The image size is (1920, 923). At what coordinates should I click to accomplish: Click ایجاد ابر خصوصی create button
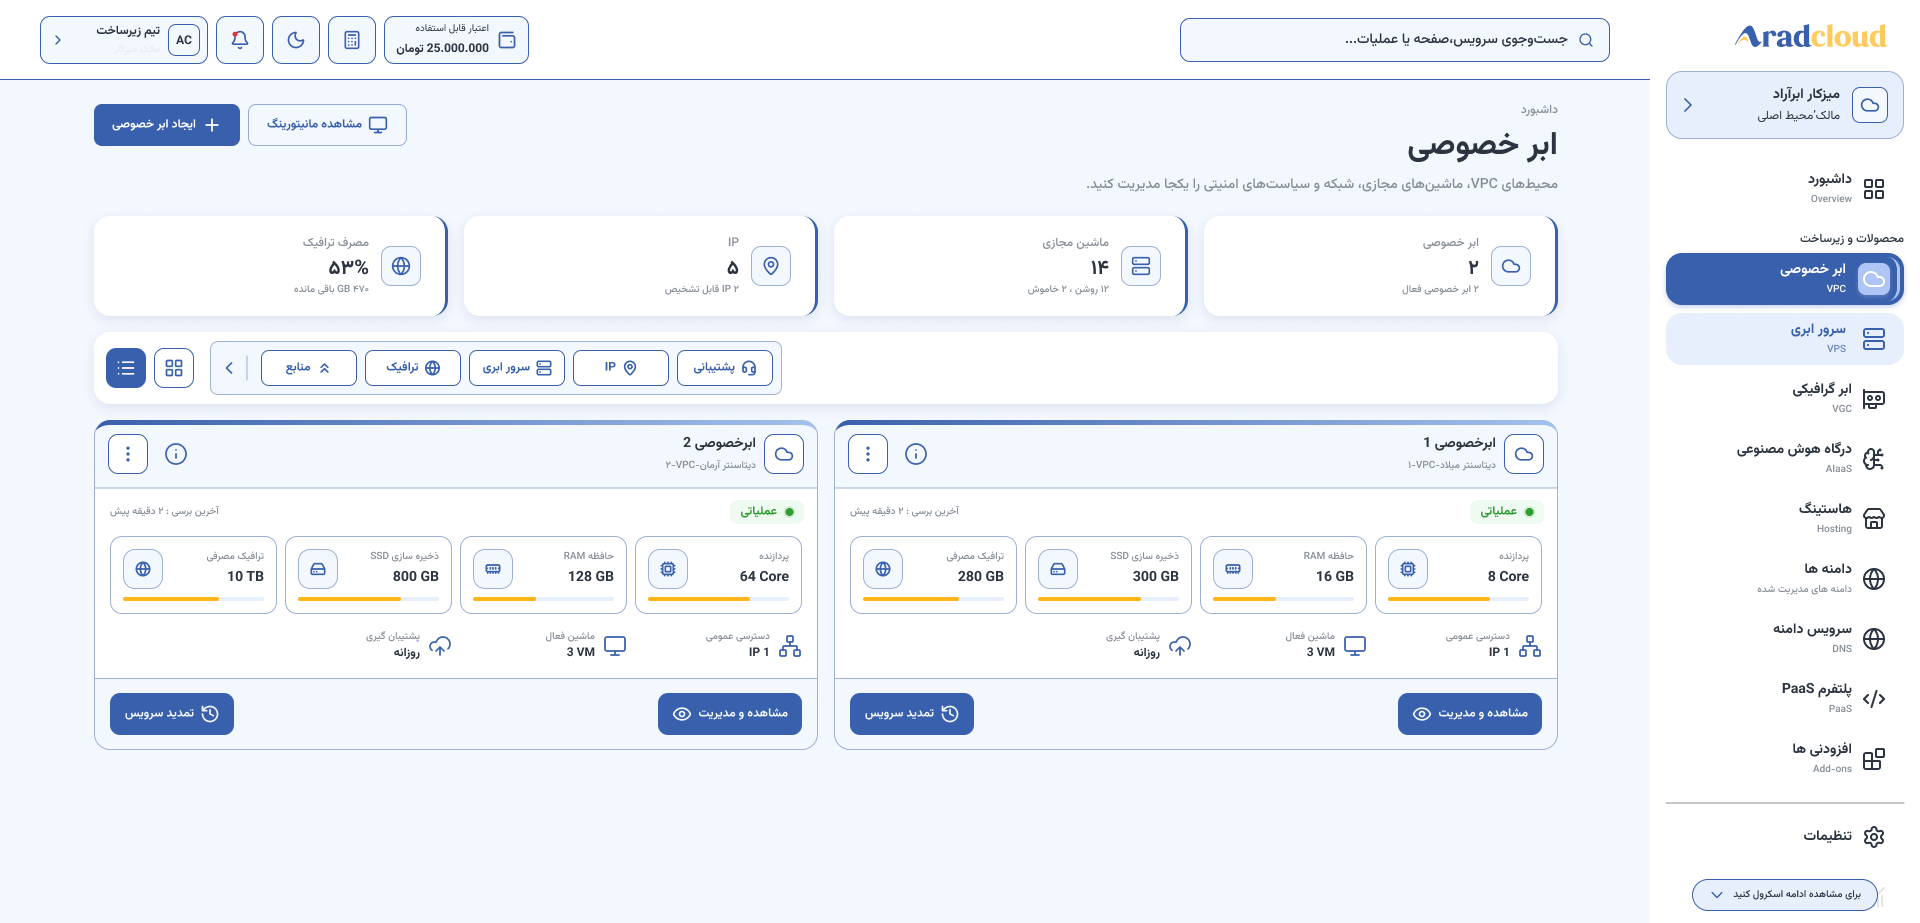pyautogui.click(x=167, y=125)
